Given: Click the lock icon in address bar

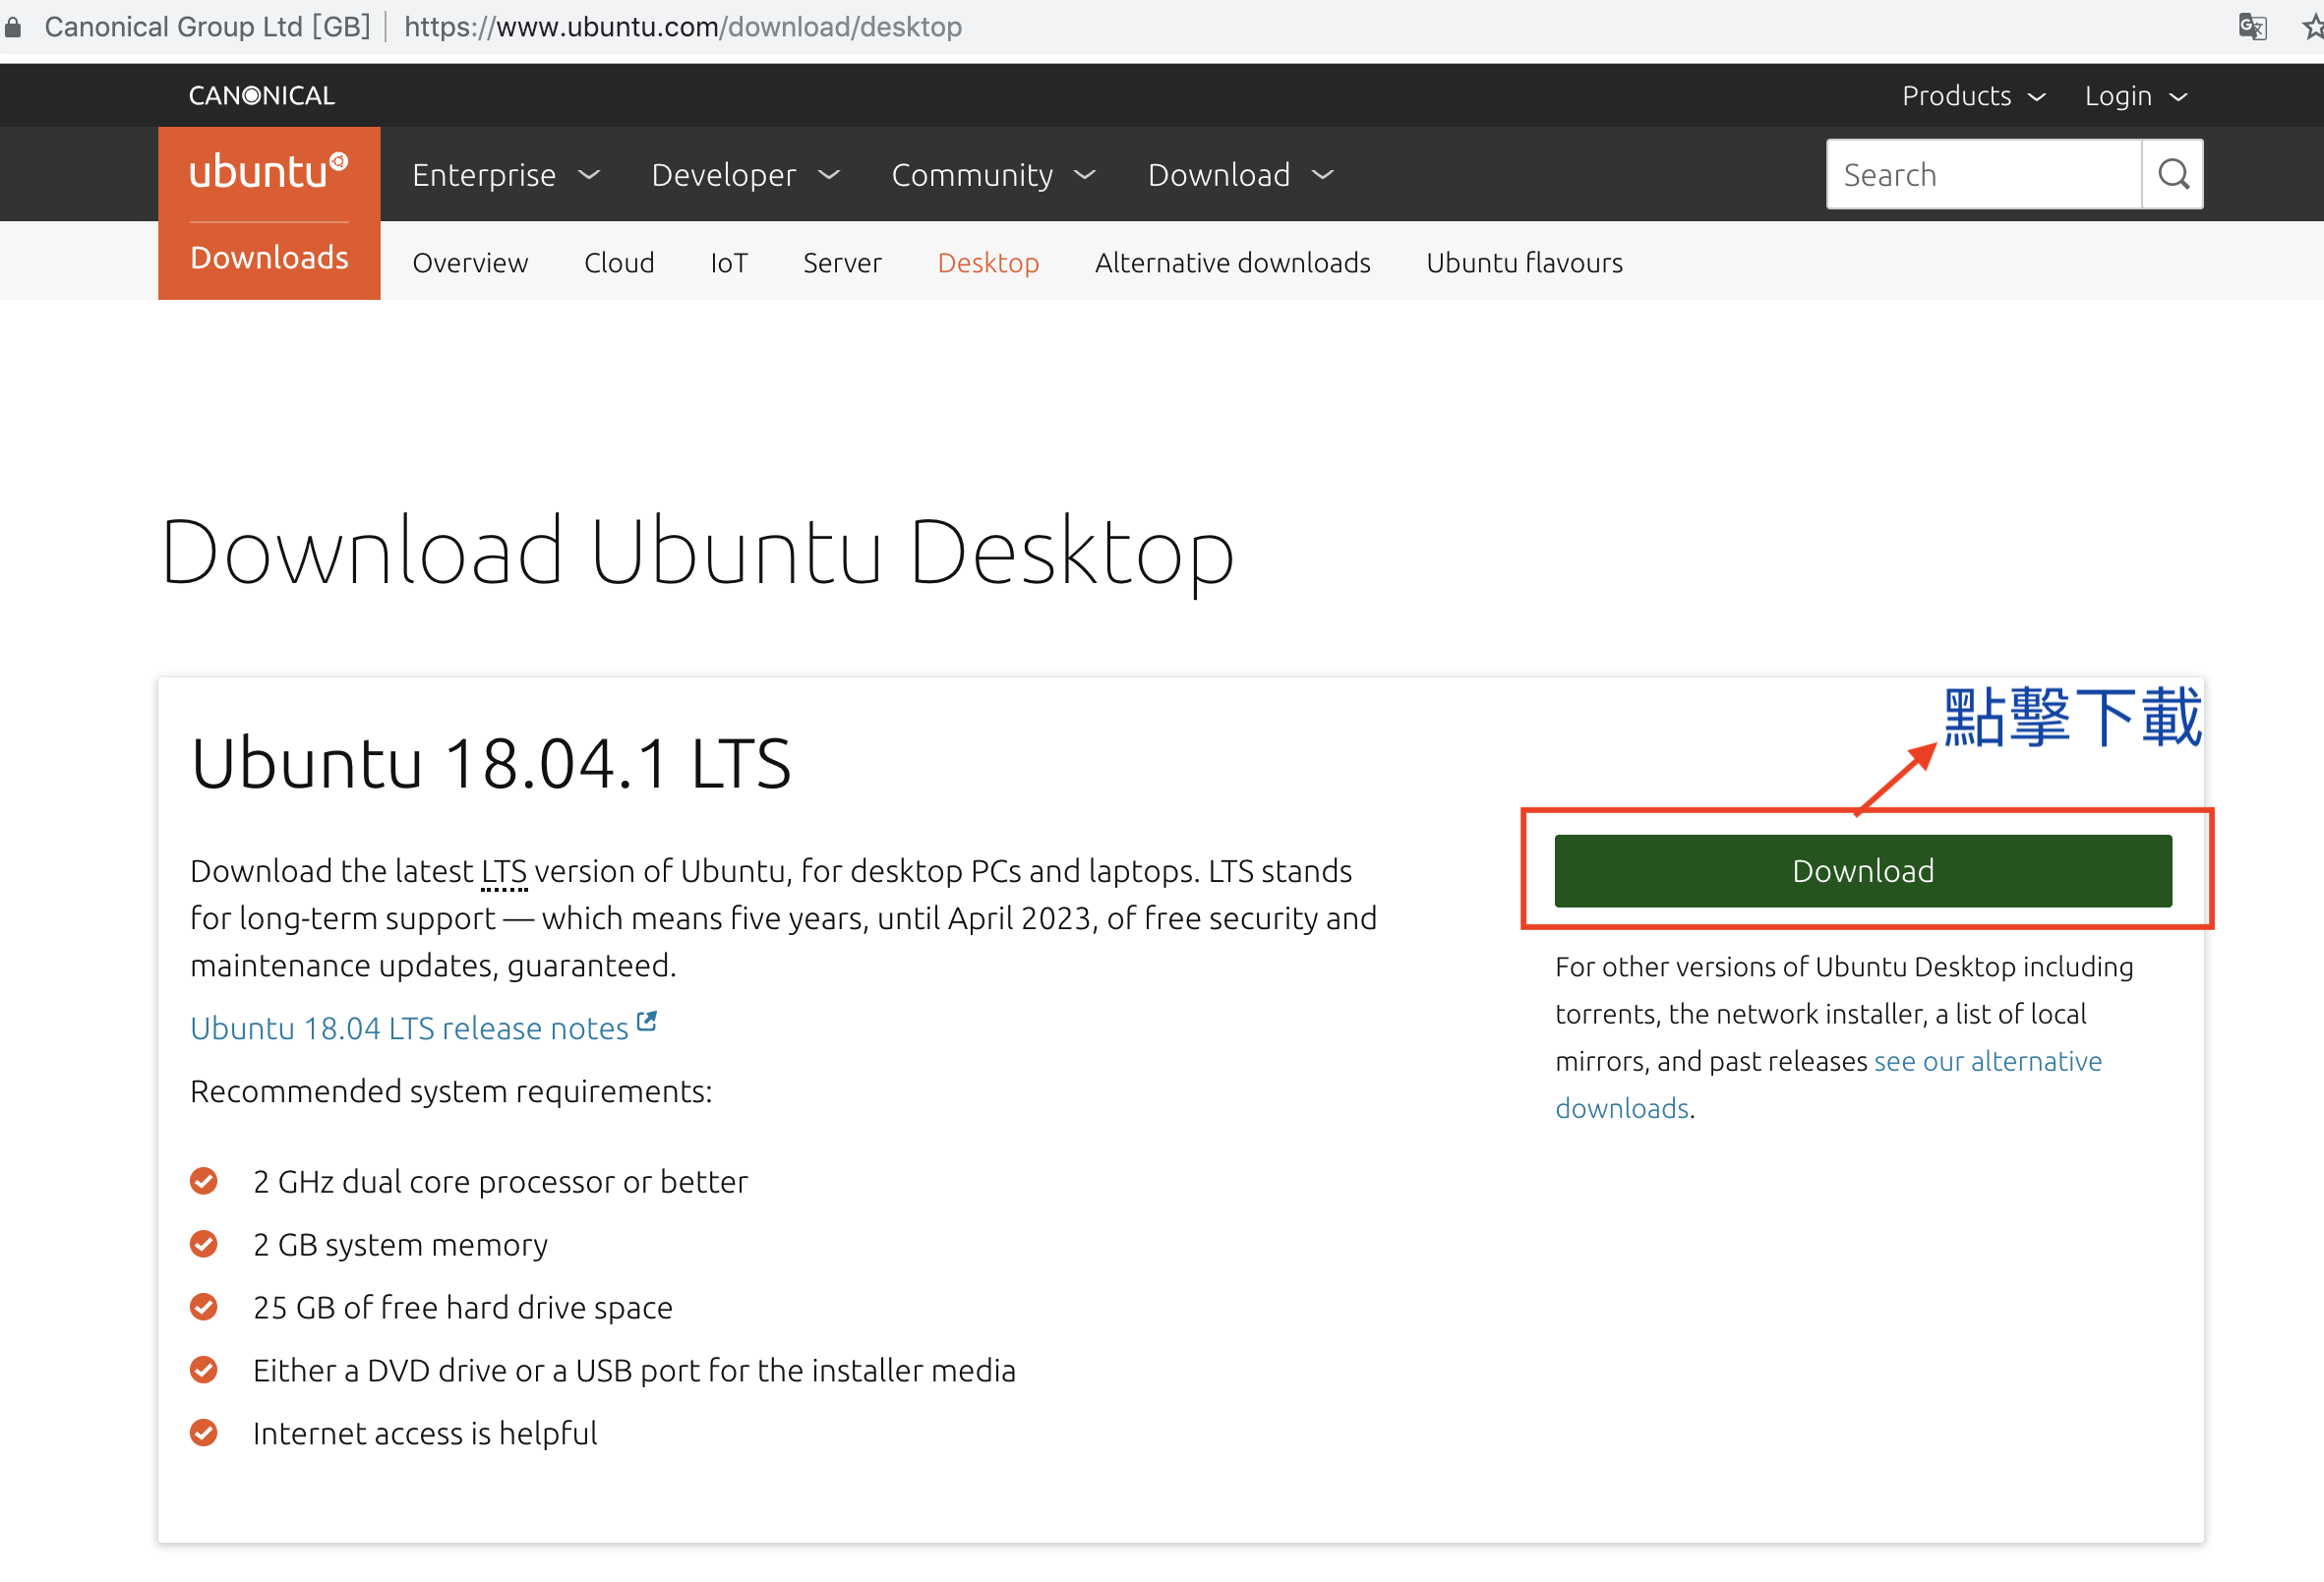Looking at the screenshot, I should tap(13, 27).
